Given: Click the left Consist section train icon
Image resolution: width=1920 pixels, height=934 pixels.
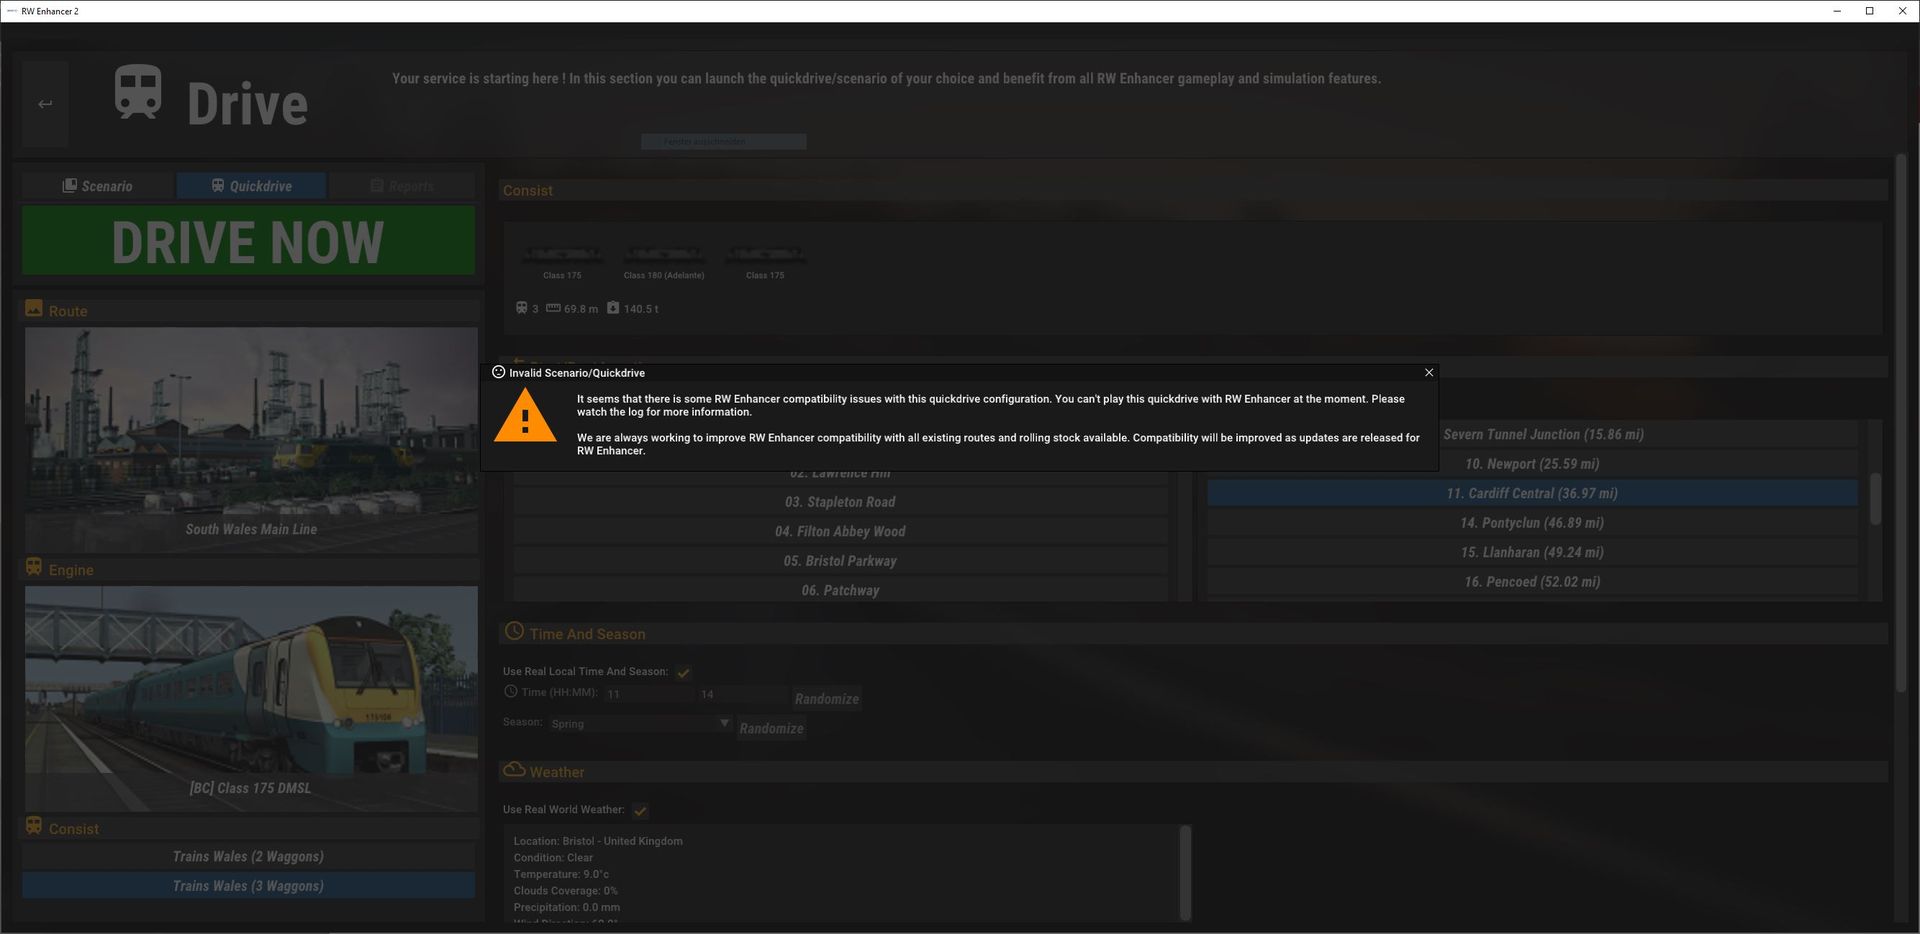Looking at the screenshot, I should (x=34, y=827).
